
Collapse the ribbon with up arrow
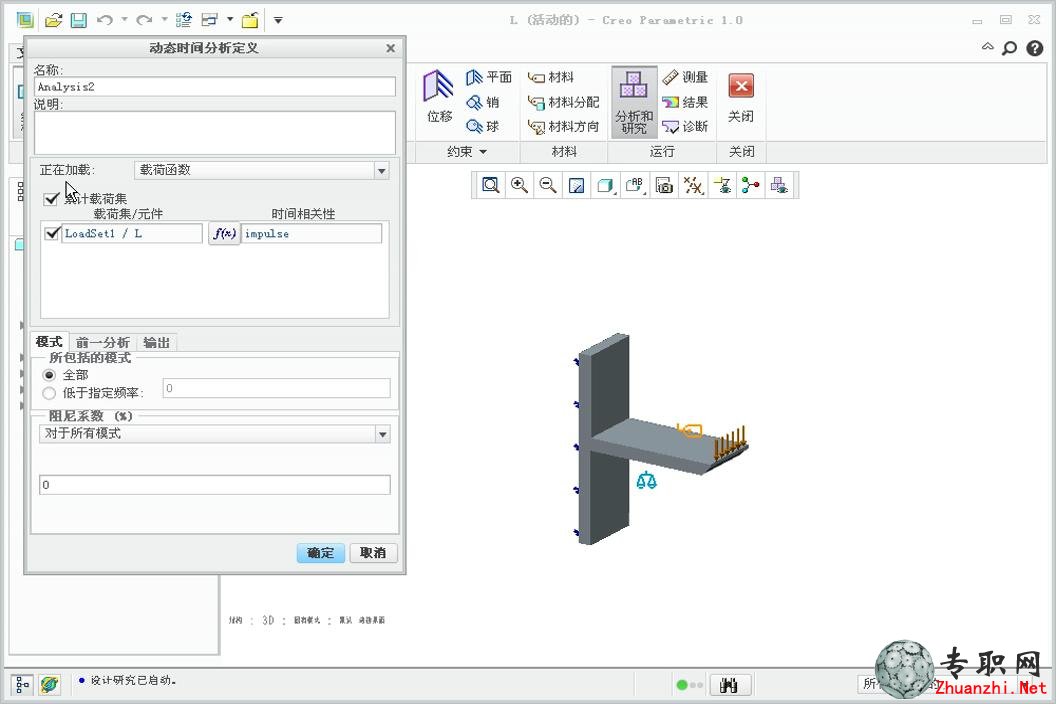pos(987,46)
